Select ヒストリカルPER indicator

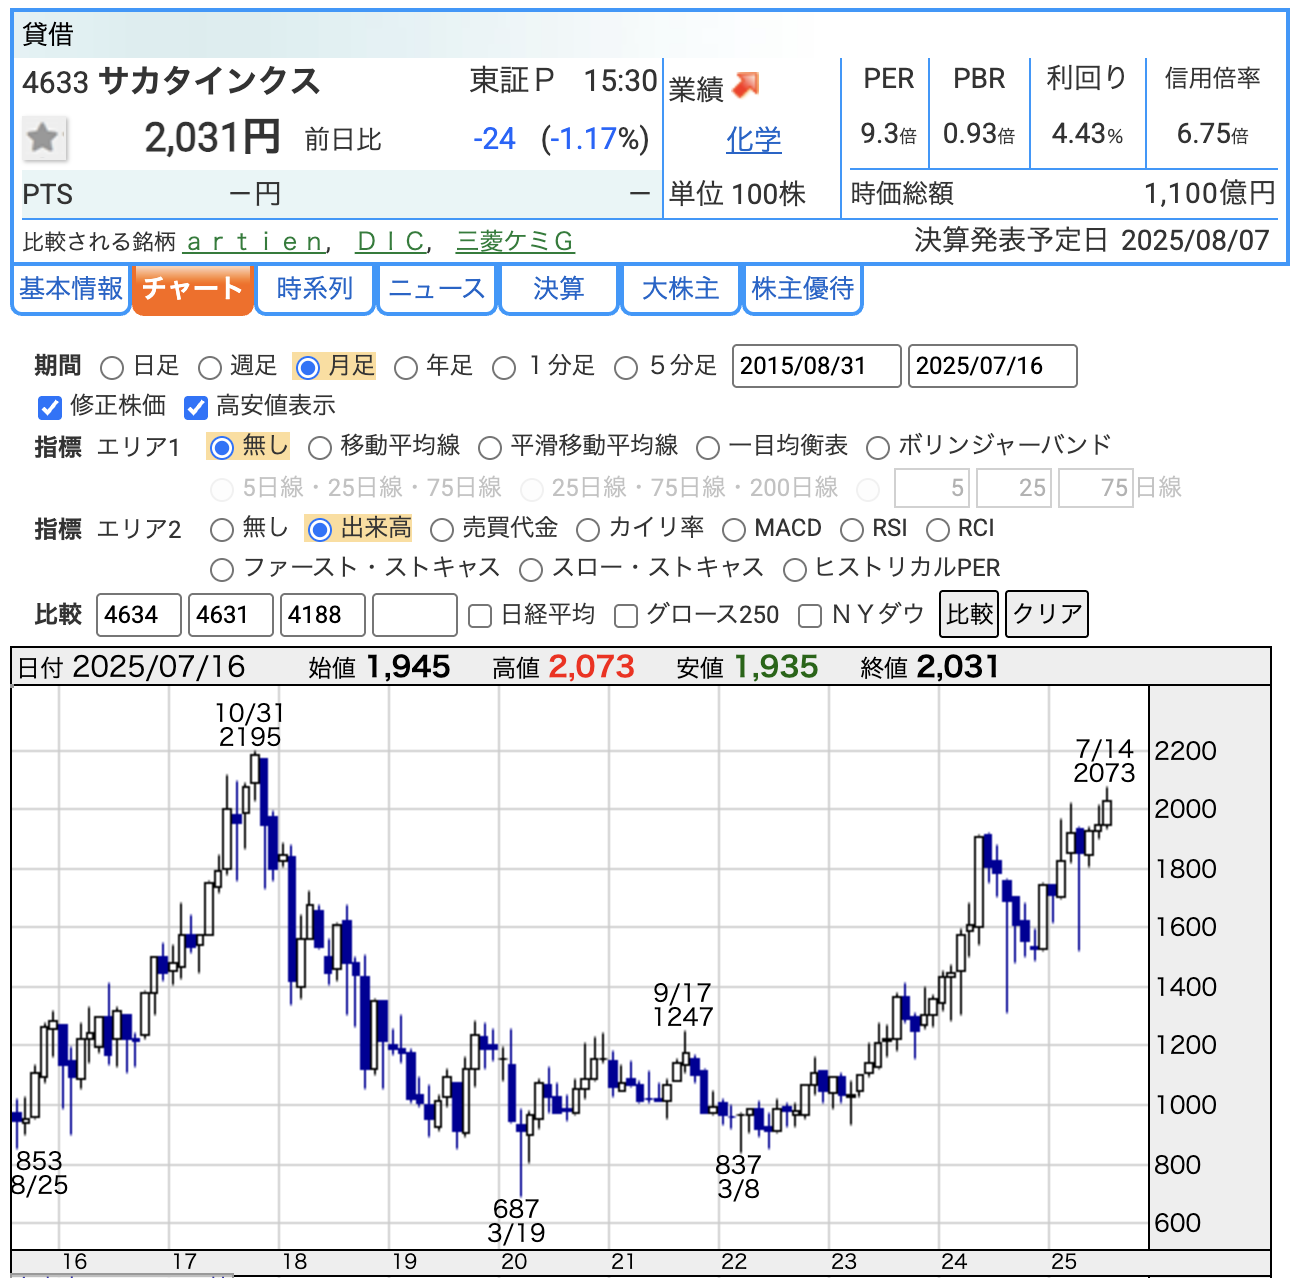point(795,570)
